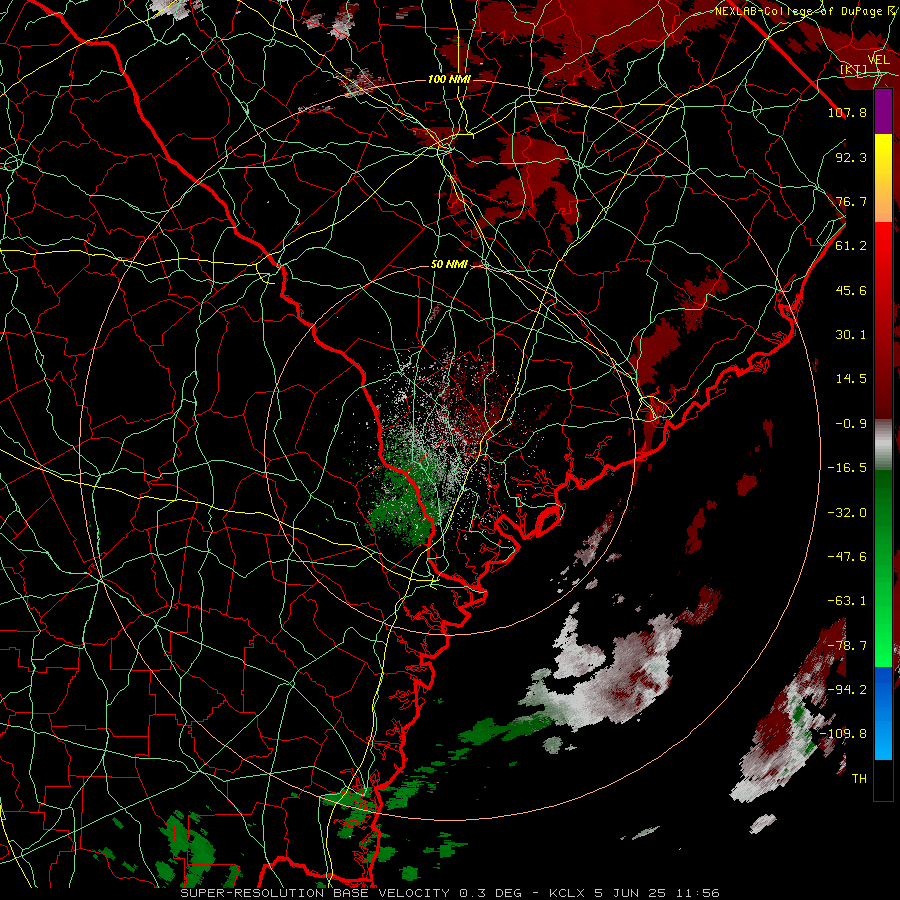Click the 50 NMI range ring label
The width and height of the screenshot is (900, 900).
449,264
